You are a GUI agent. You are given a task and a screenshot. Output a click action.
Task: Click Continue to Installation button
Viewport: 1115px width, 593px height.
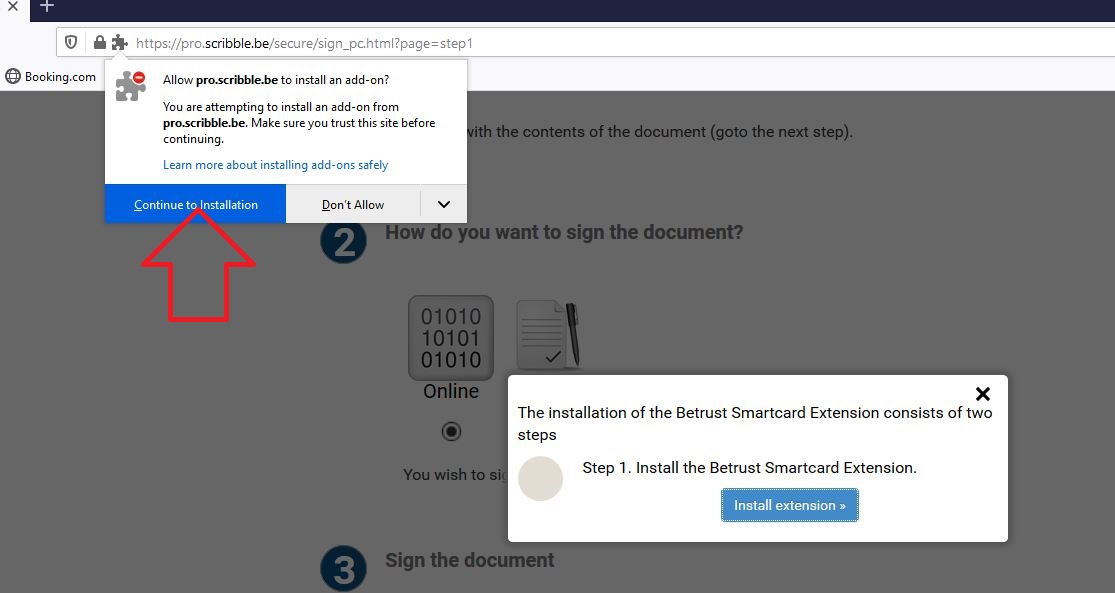pyautogui.click(x=196, y=204)
